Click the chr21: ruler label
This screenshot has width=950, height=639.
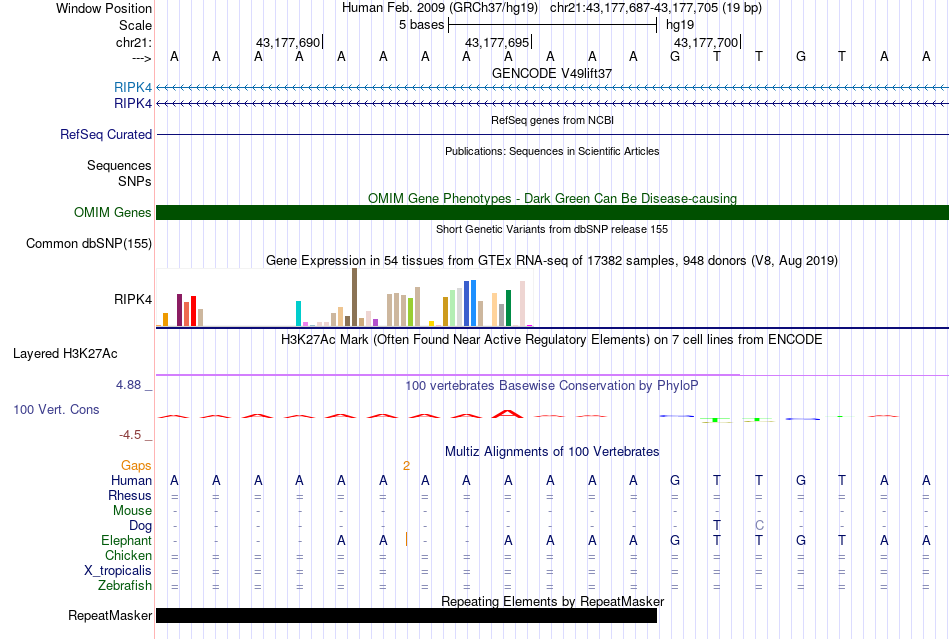coord(133,42)
